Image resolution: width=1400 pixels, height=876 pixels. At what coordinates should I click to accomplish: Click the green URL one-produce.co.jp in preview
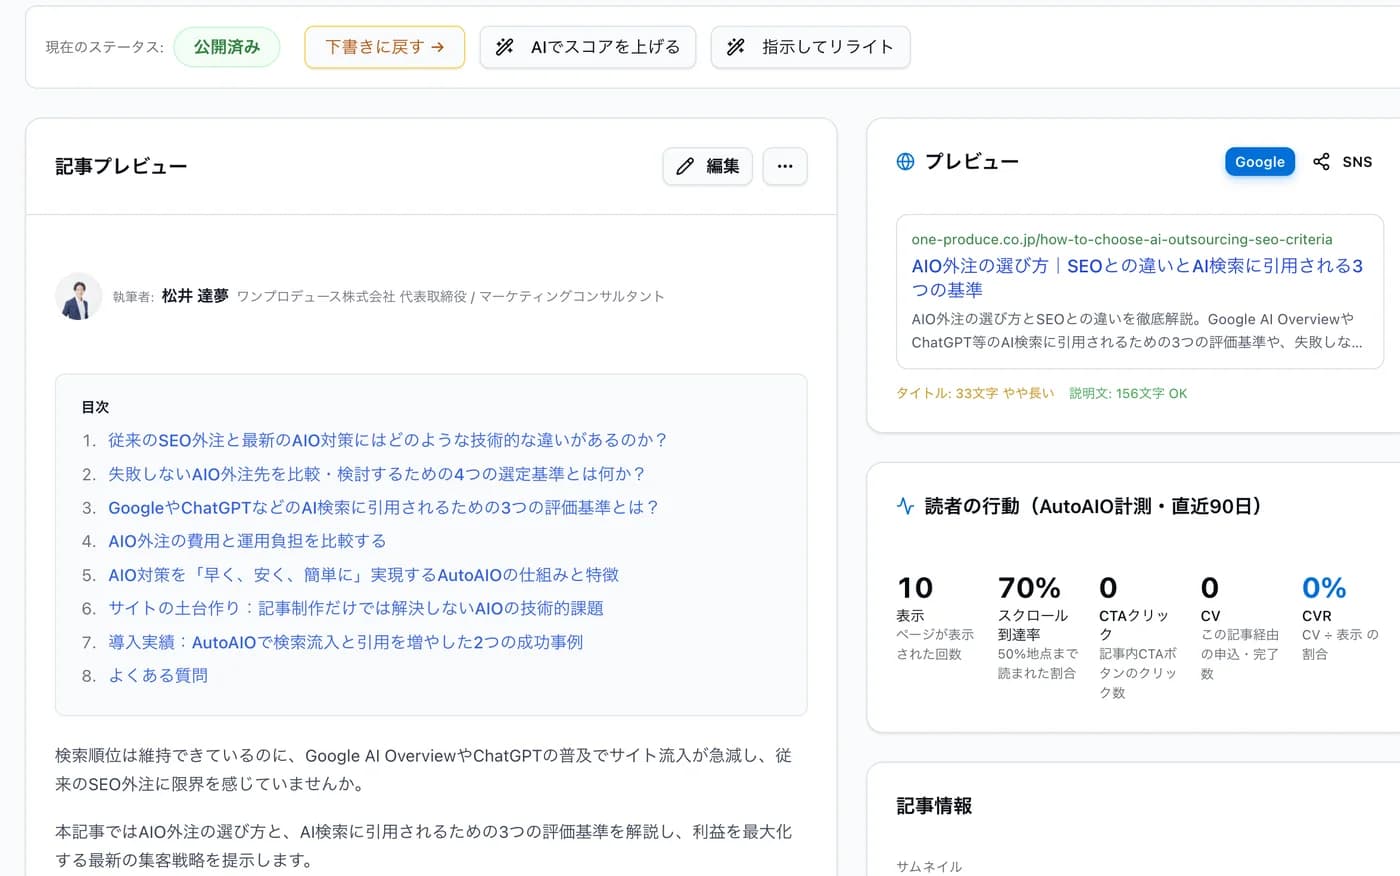point(1122,239)
